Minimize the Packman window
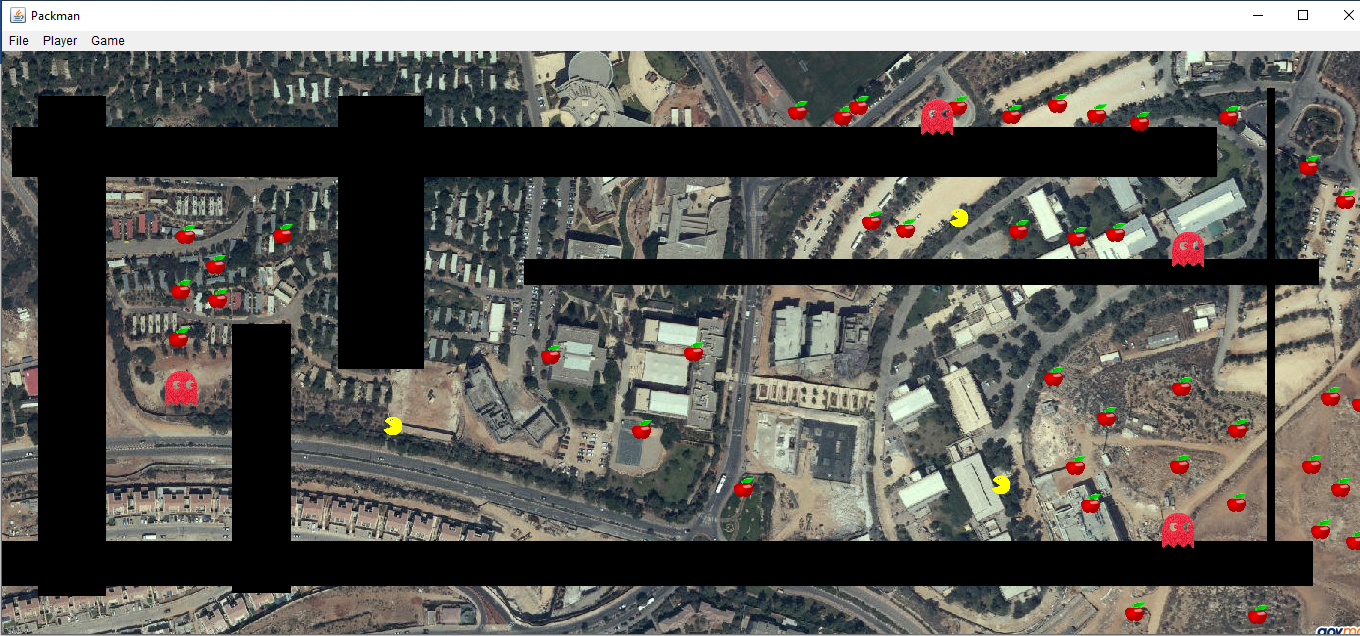This screenshot has height=636, width=1360. tap(1258, 15)
